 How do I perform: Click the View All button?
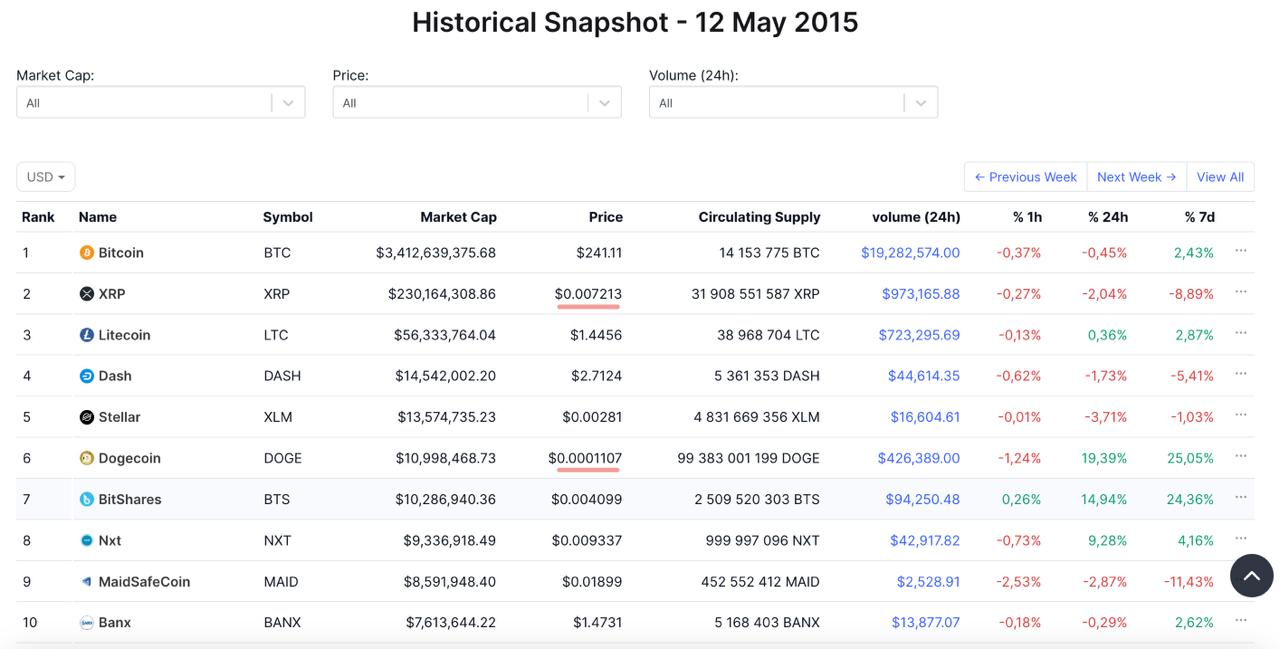pos(1220,177)
